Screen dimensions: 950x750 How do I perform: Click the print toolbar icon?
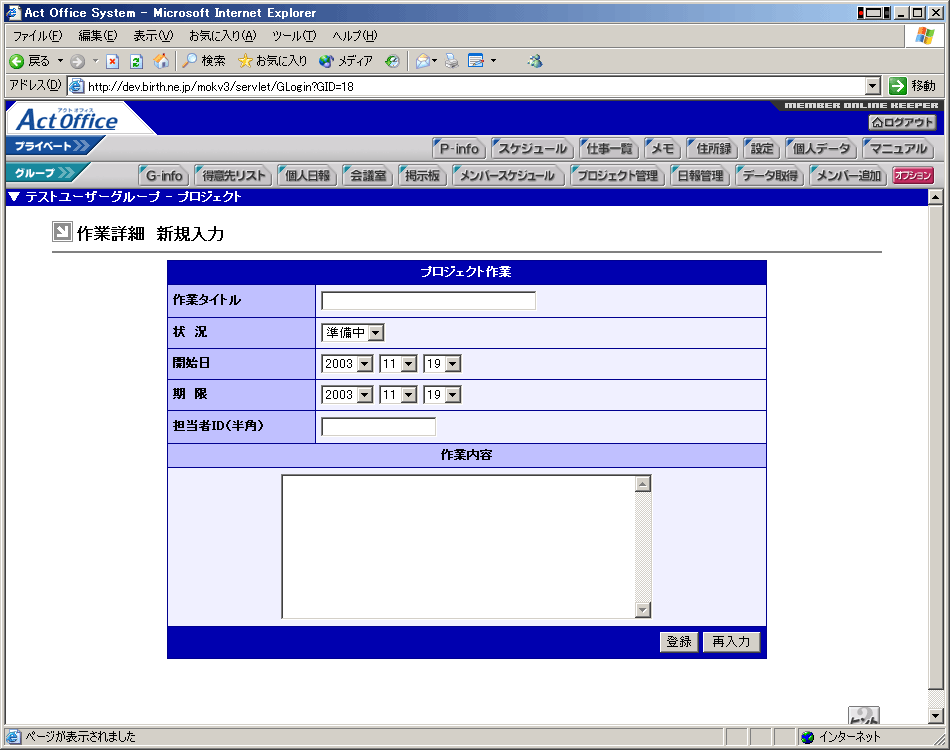452,61
